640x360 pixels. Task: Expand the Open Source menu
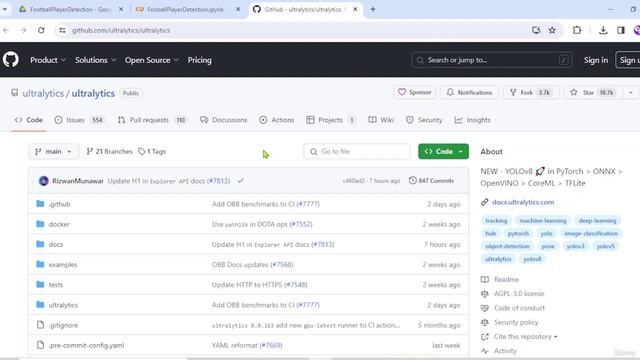(152, 60)
